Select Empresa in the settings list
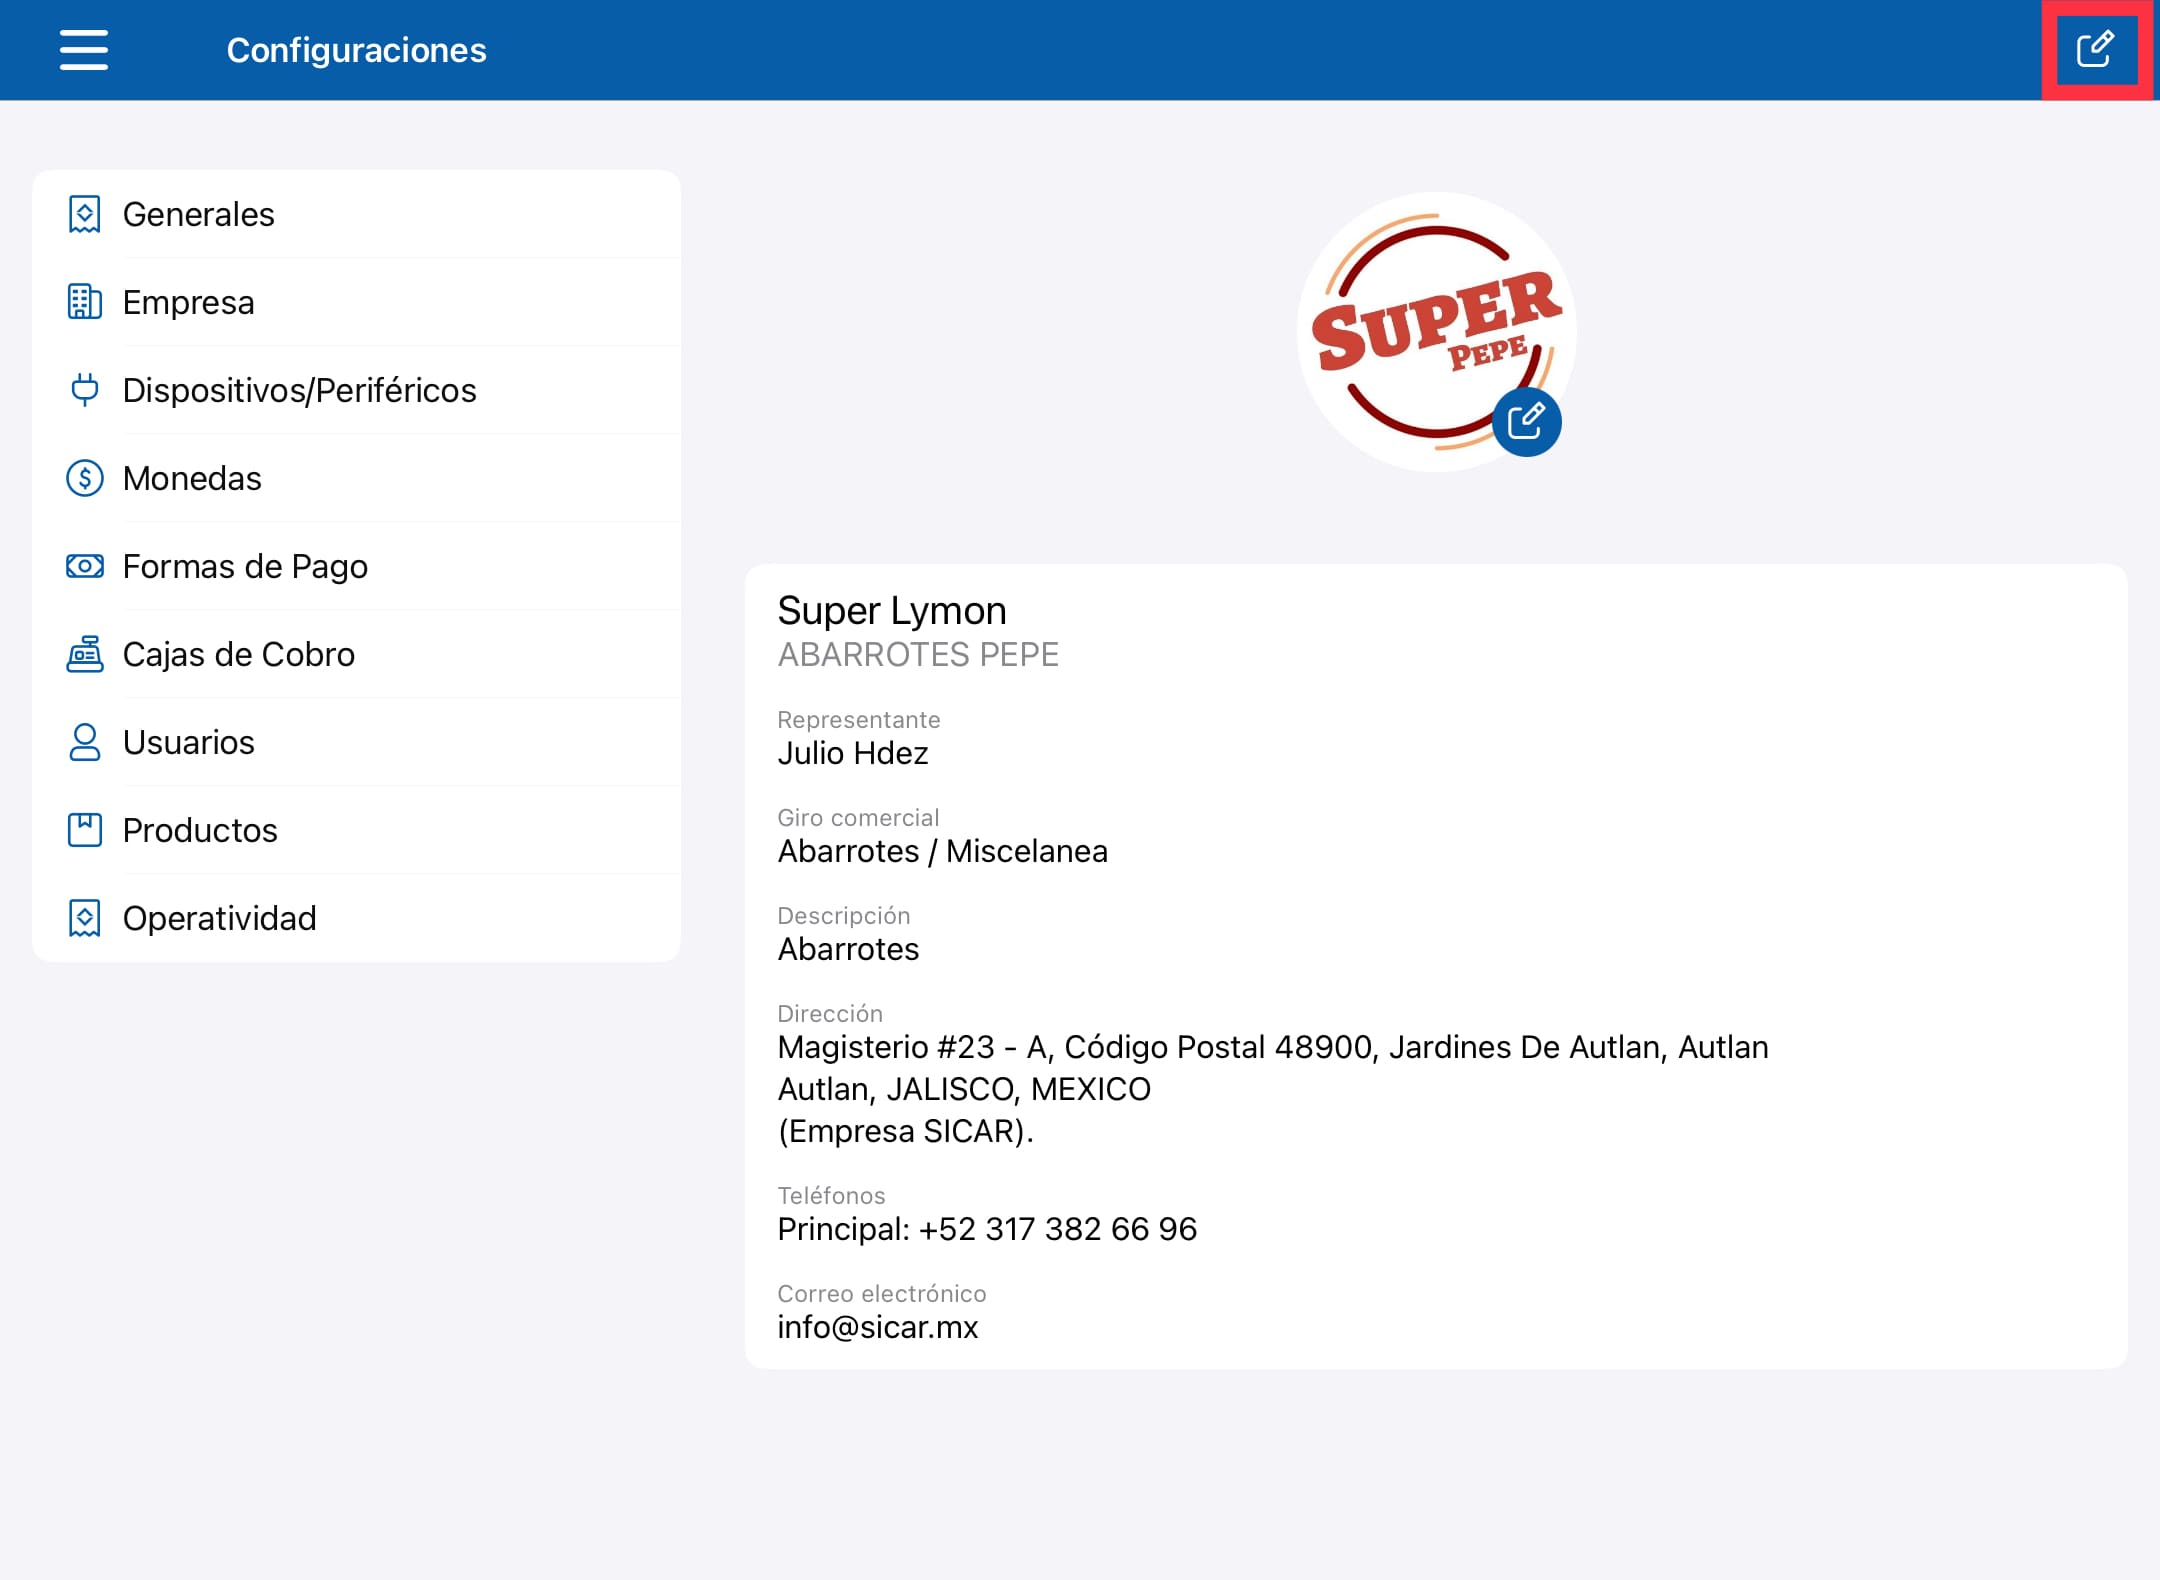The width and height of the screenshot is (2160, 1580). point(357,302)
